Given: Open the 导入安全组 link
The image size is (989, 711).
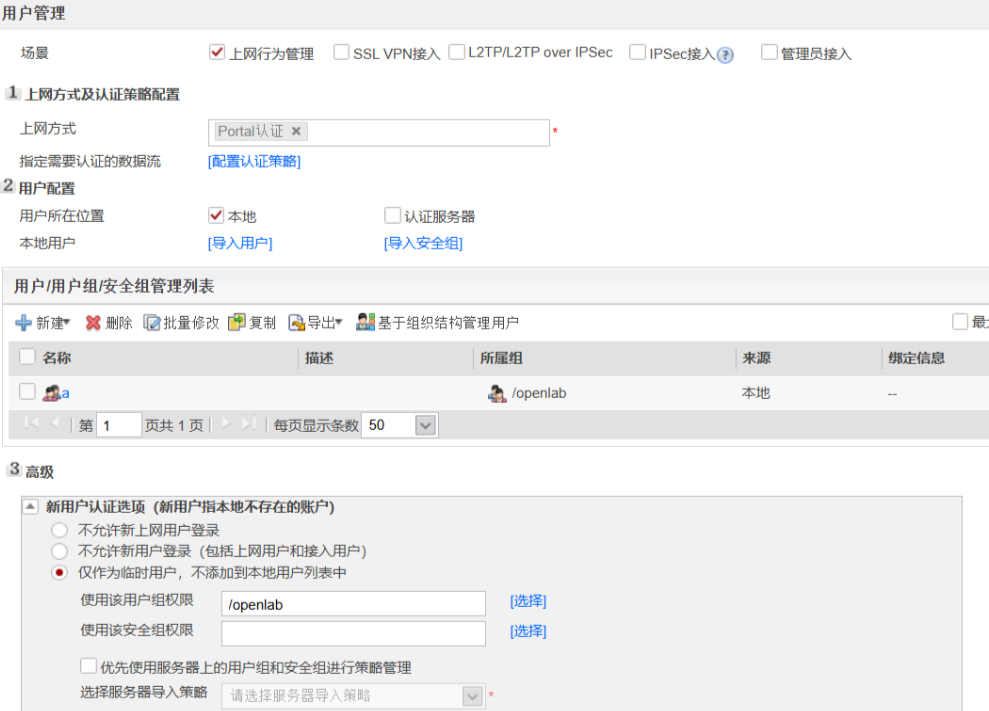Looking at the screenshot, I should tap(423, 244).
